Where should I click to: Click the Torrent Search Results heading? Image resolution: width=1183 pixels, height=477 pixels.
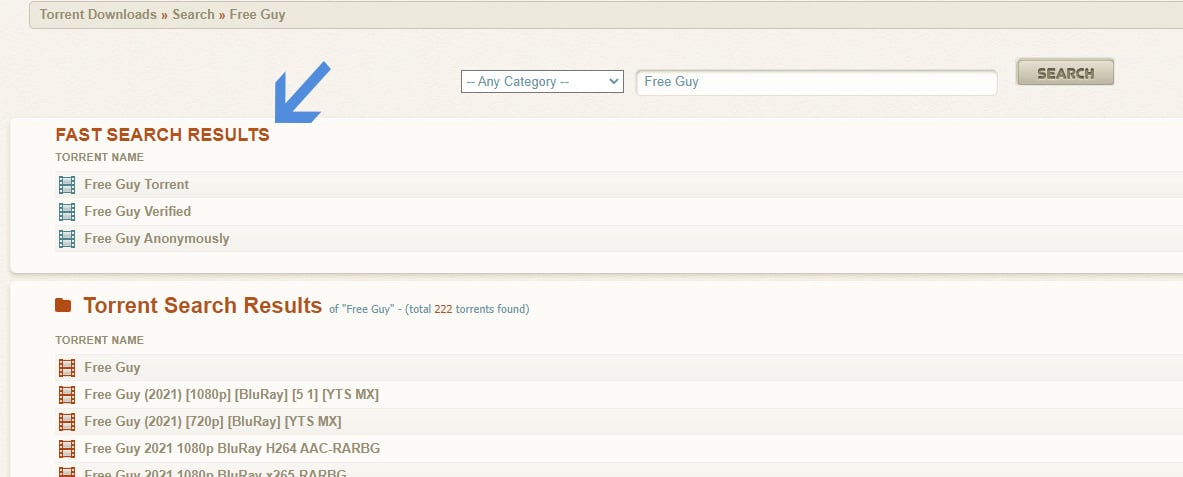[x=203, y=305]
